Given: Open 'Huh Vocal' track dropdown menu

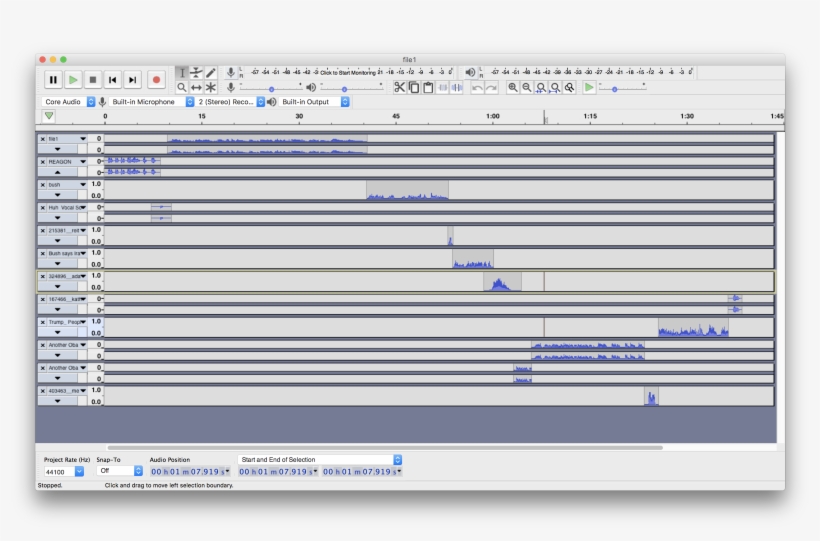Looking at the screenshot, I should pyautogui.click(x=67, y=208).
